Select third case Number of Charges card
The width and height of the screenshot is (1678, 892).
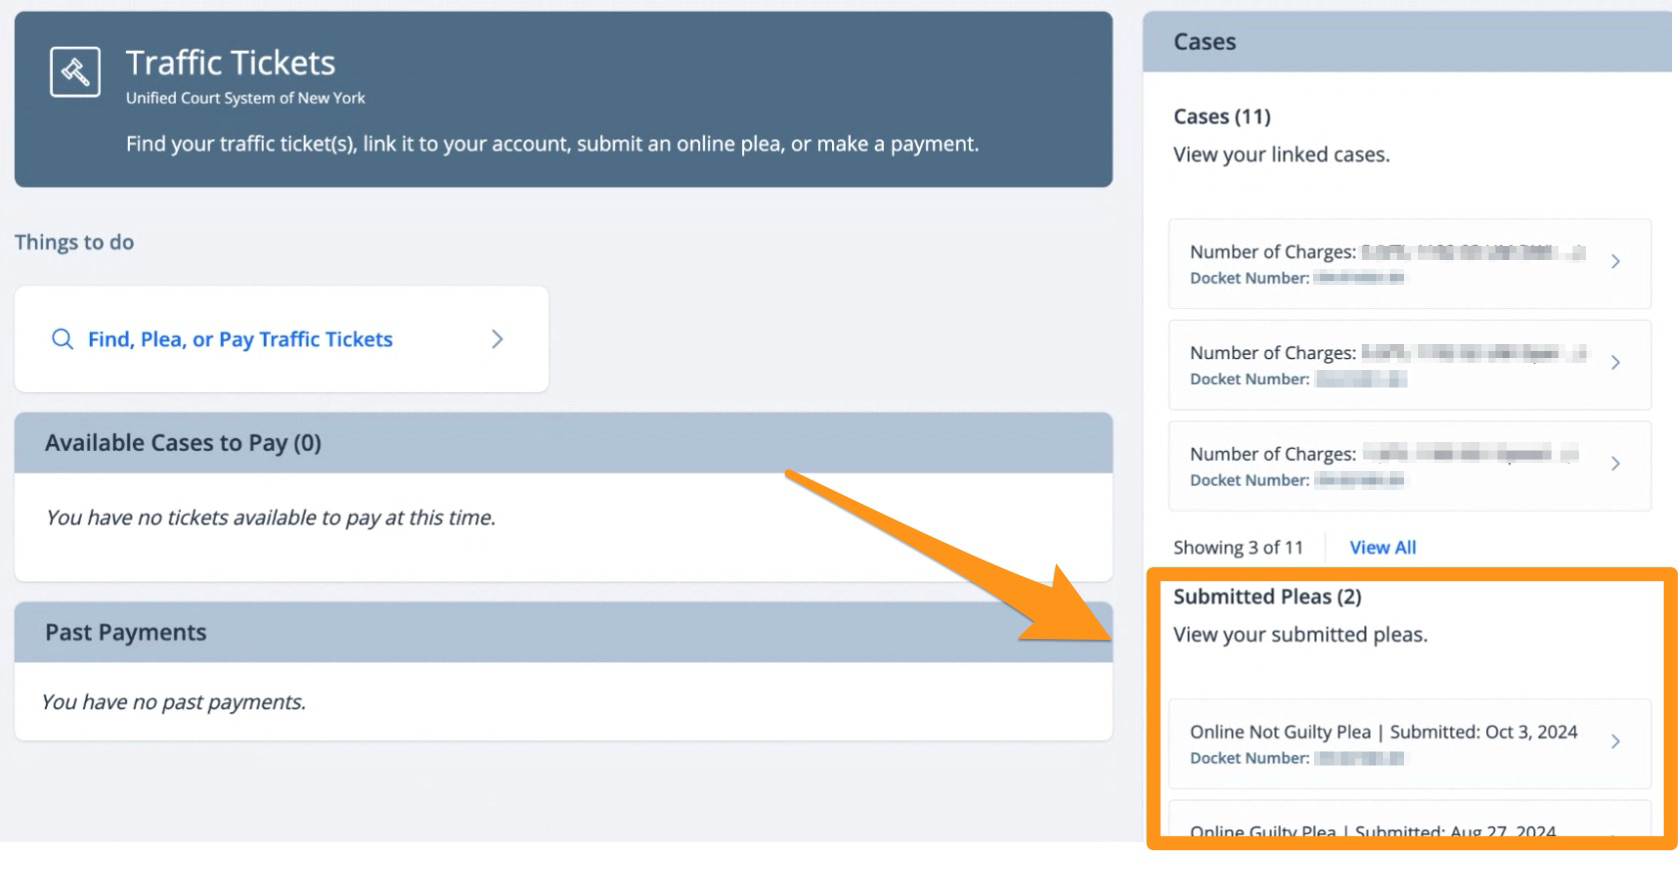[1409, 466]
